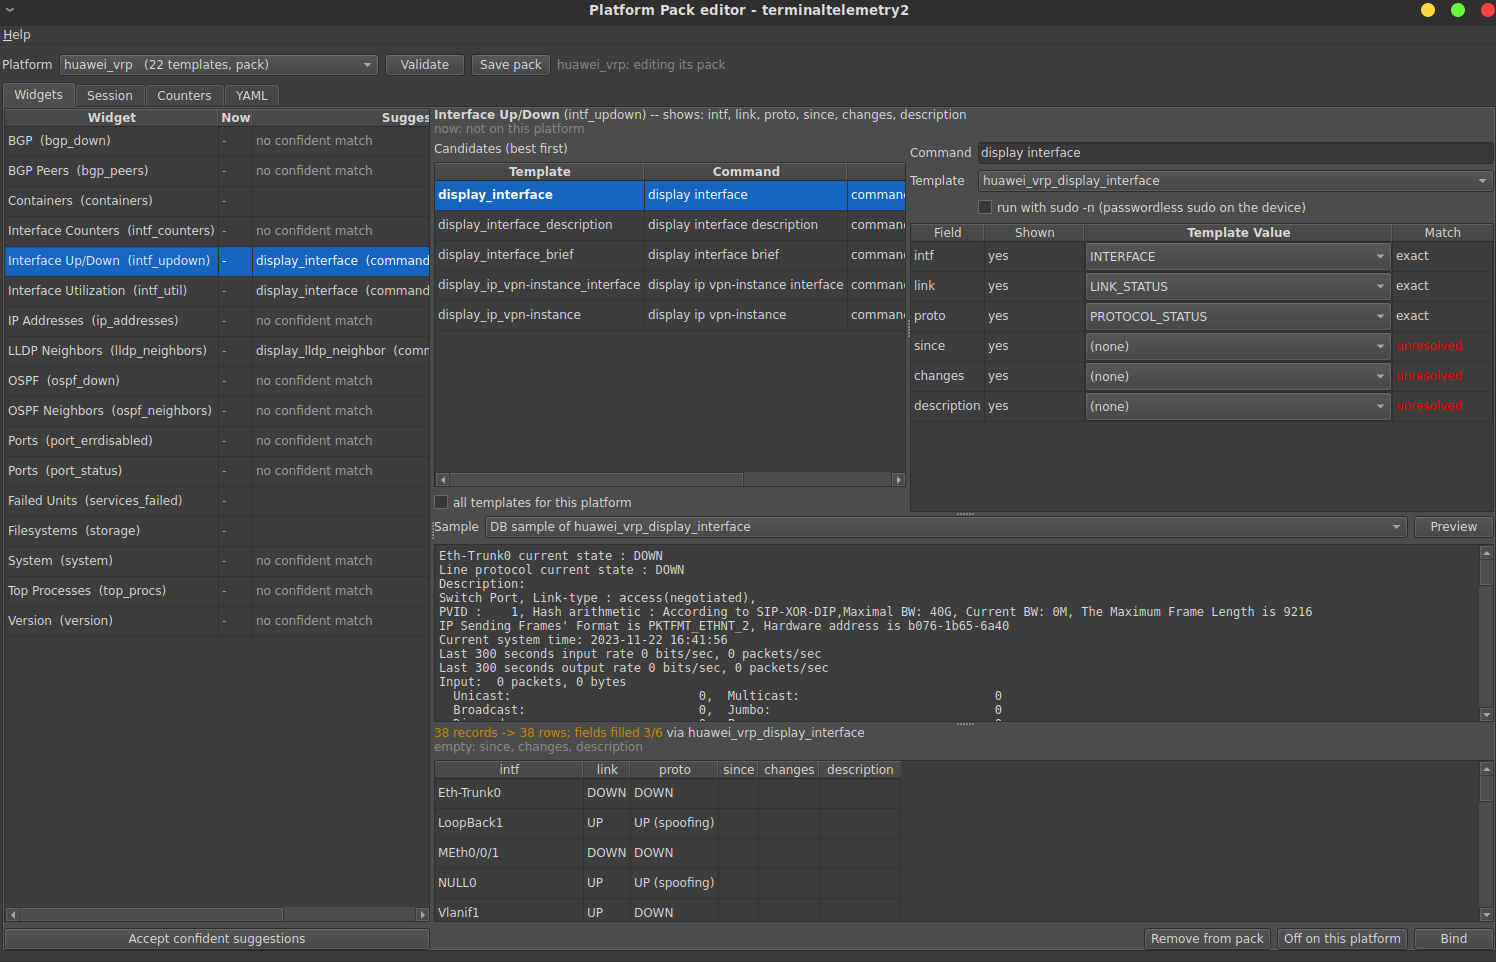Click the Preview button
Screen dimensions: 1496x962
pos(1453,527)
